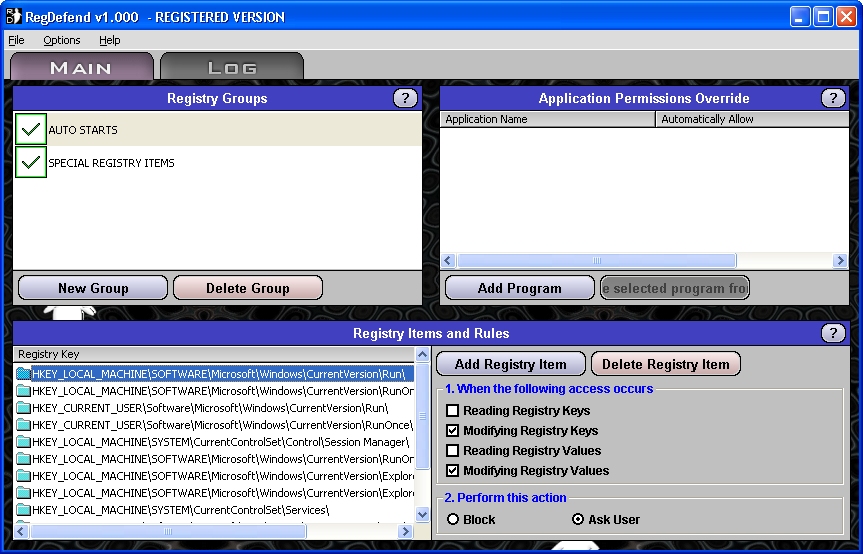Uncheck Modifying Registry Values
The width and height of the screenshot is (863, 554).
pyautogui.click(x=452, y=470)
